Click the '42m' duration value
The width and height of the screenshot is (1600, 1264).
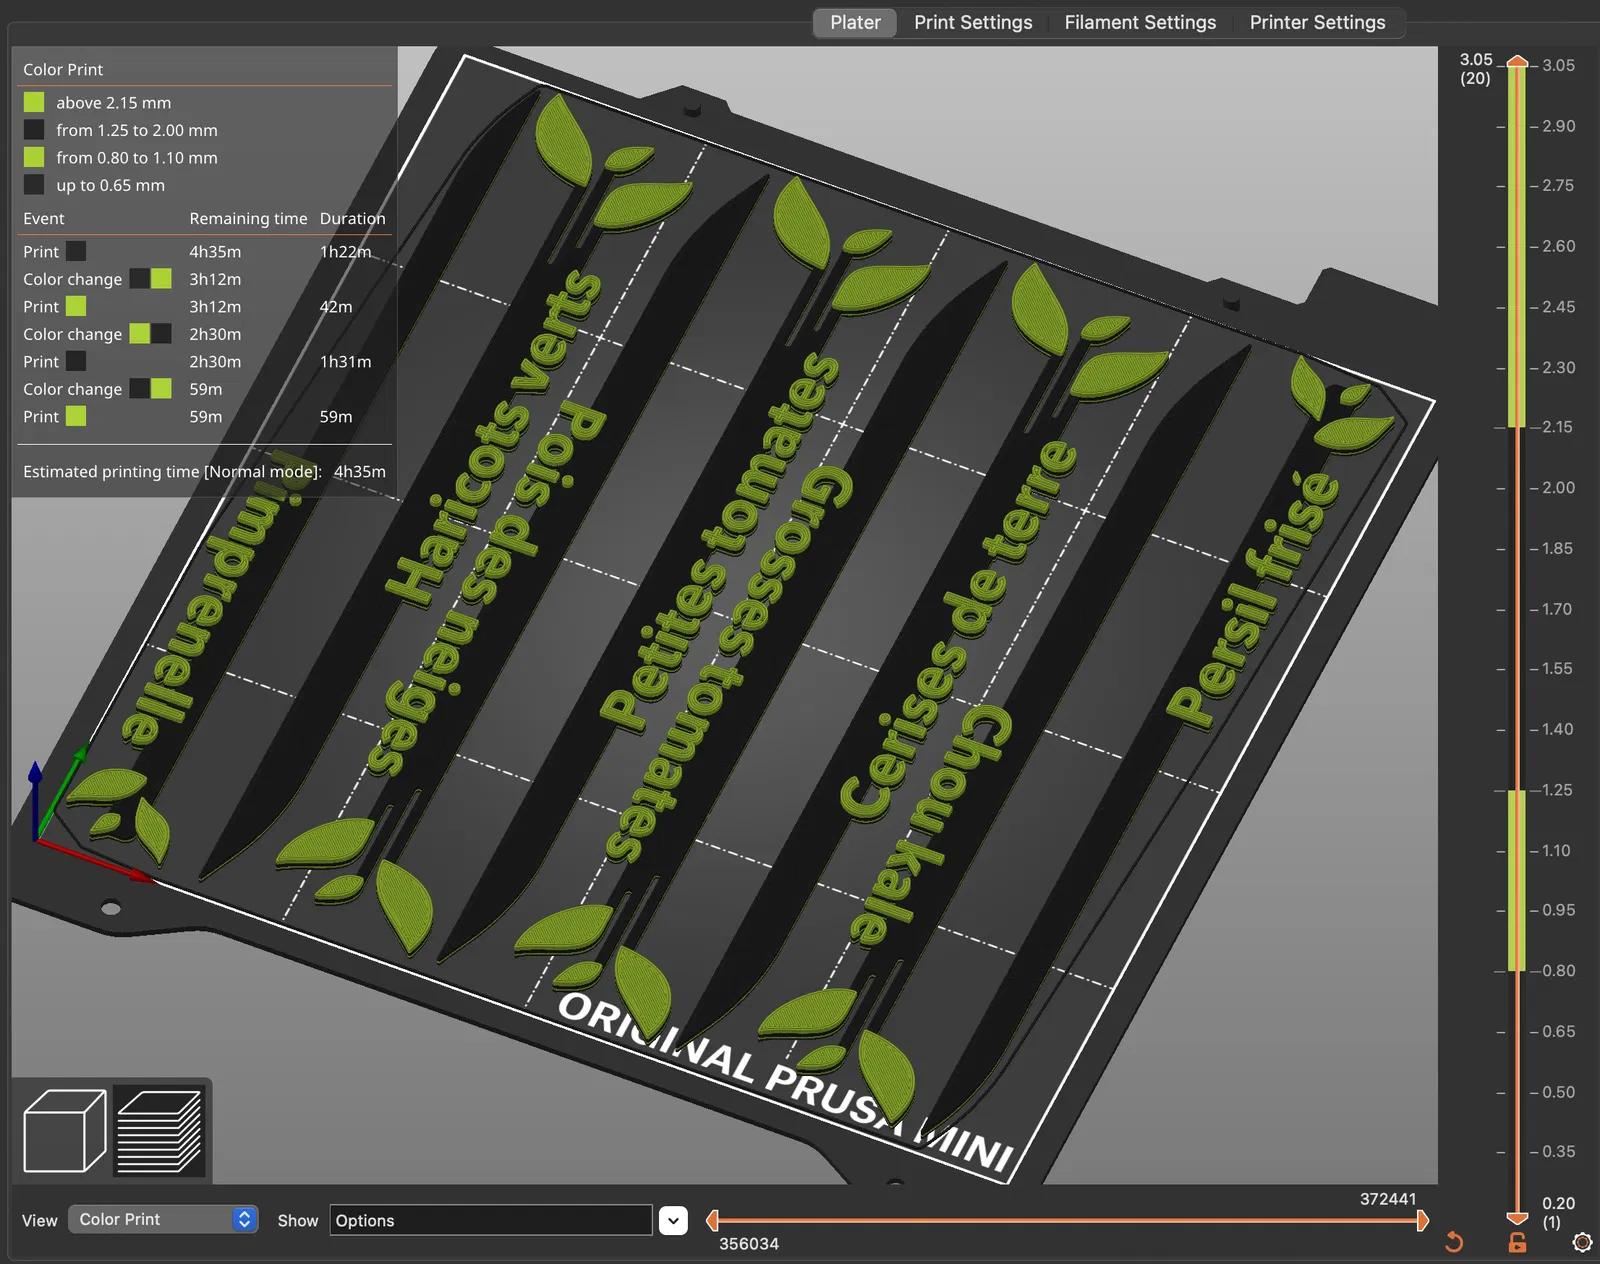click(336, 306)
